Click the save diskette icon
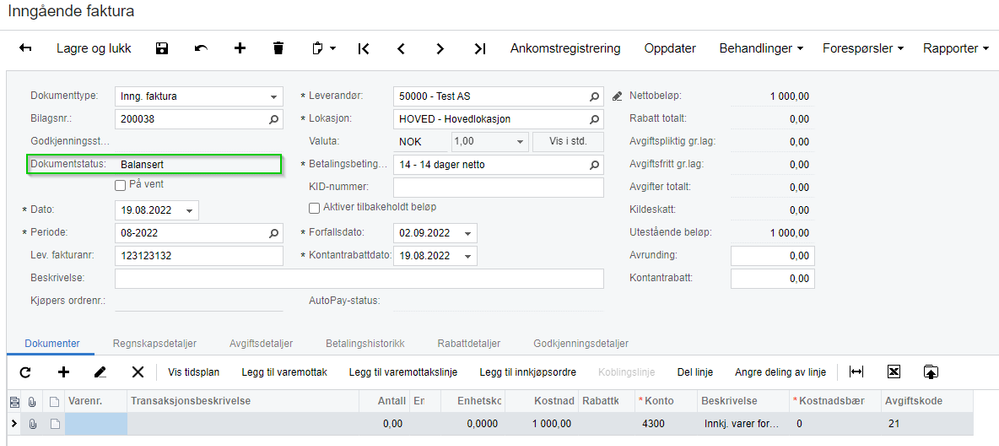 162,48
